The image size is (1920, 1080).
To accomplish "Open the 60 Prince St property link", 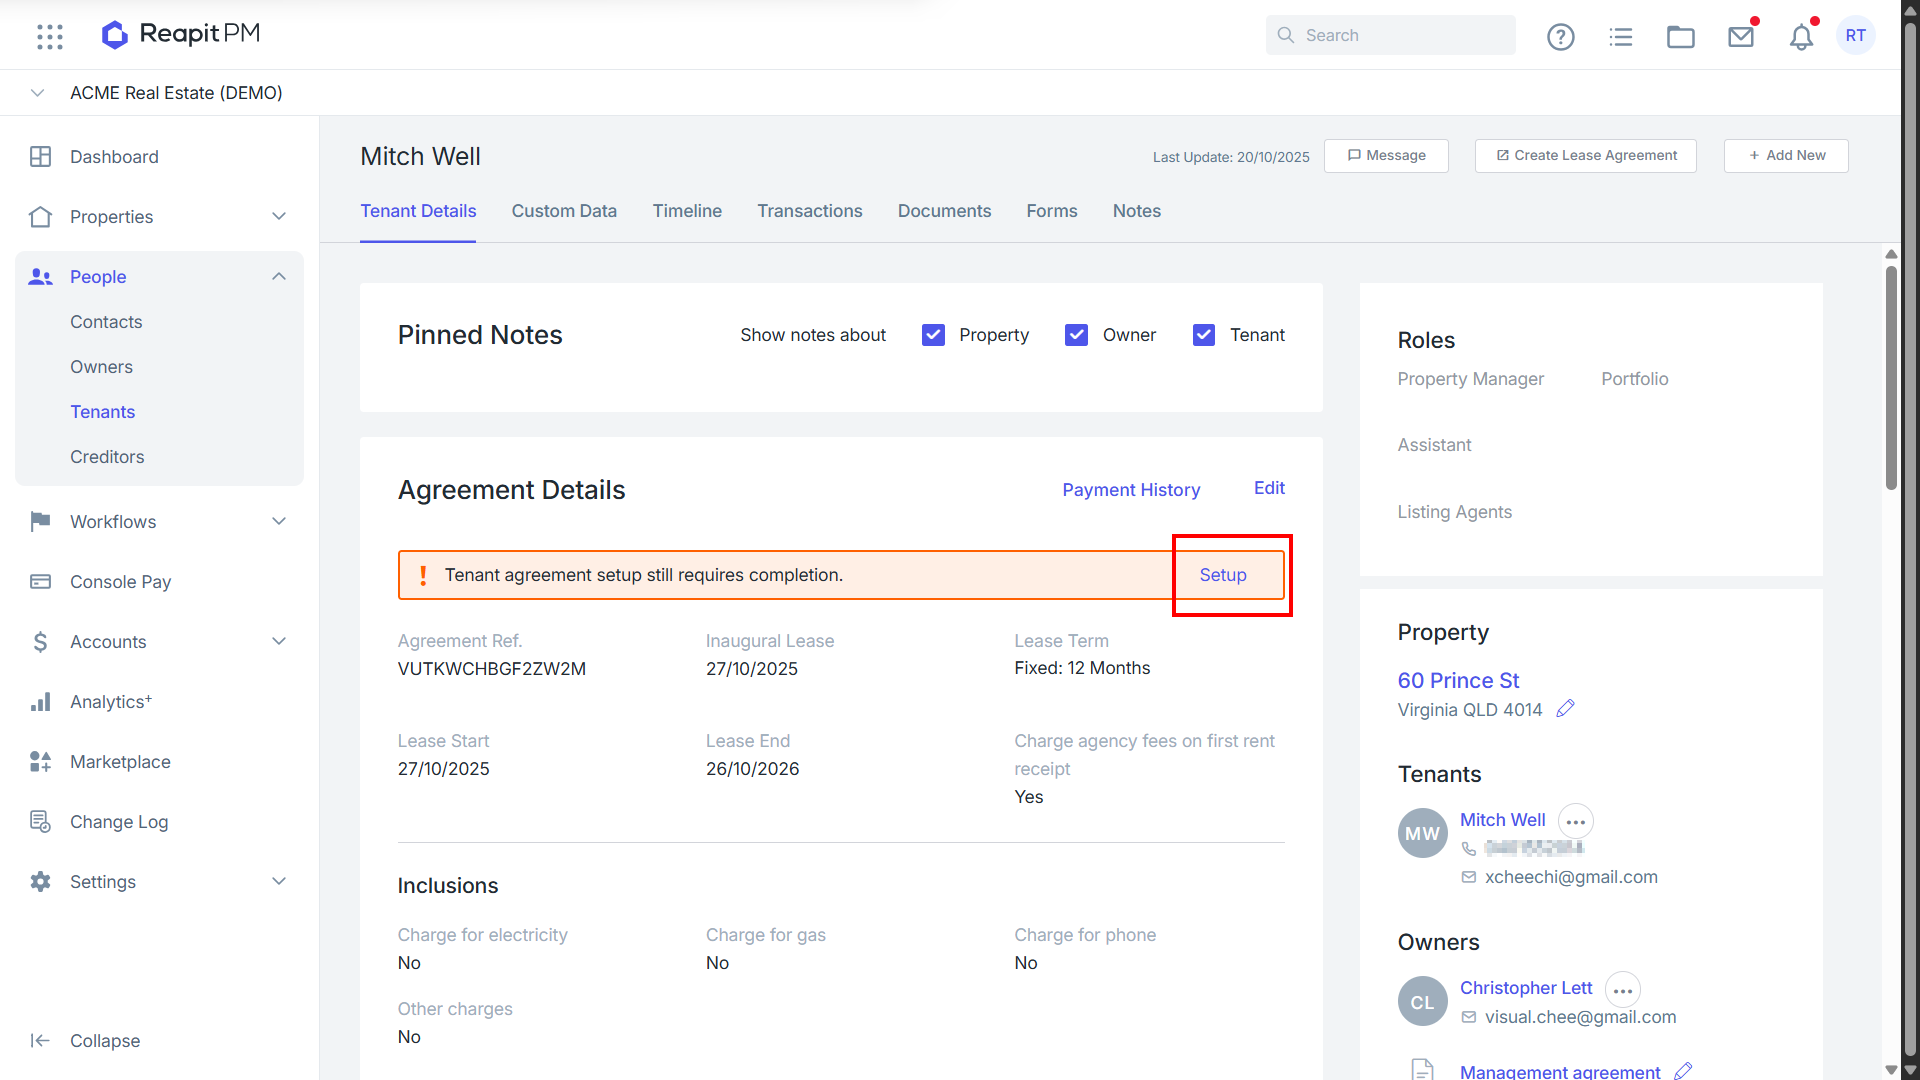I will point(1458,681).
